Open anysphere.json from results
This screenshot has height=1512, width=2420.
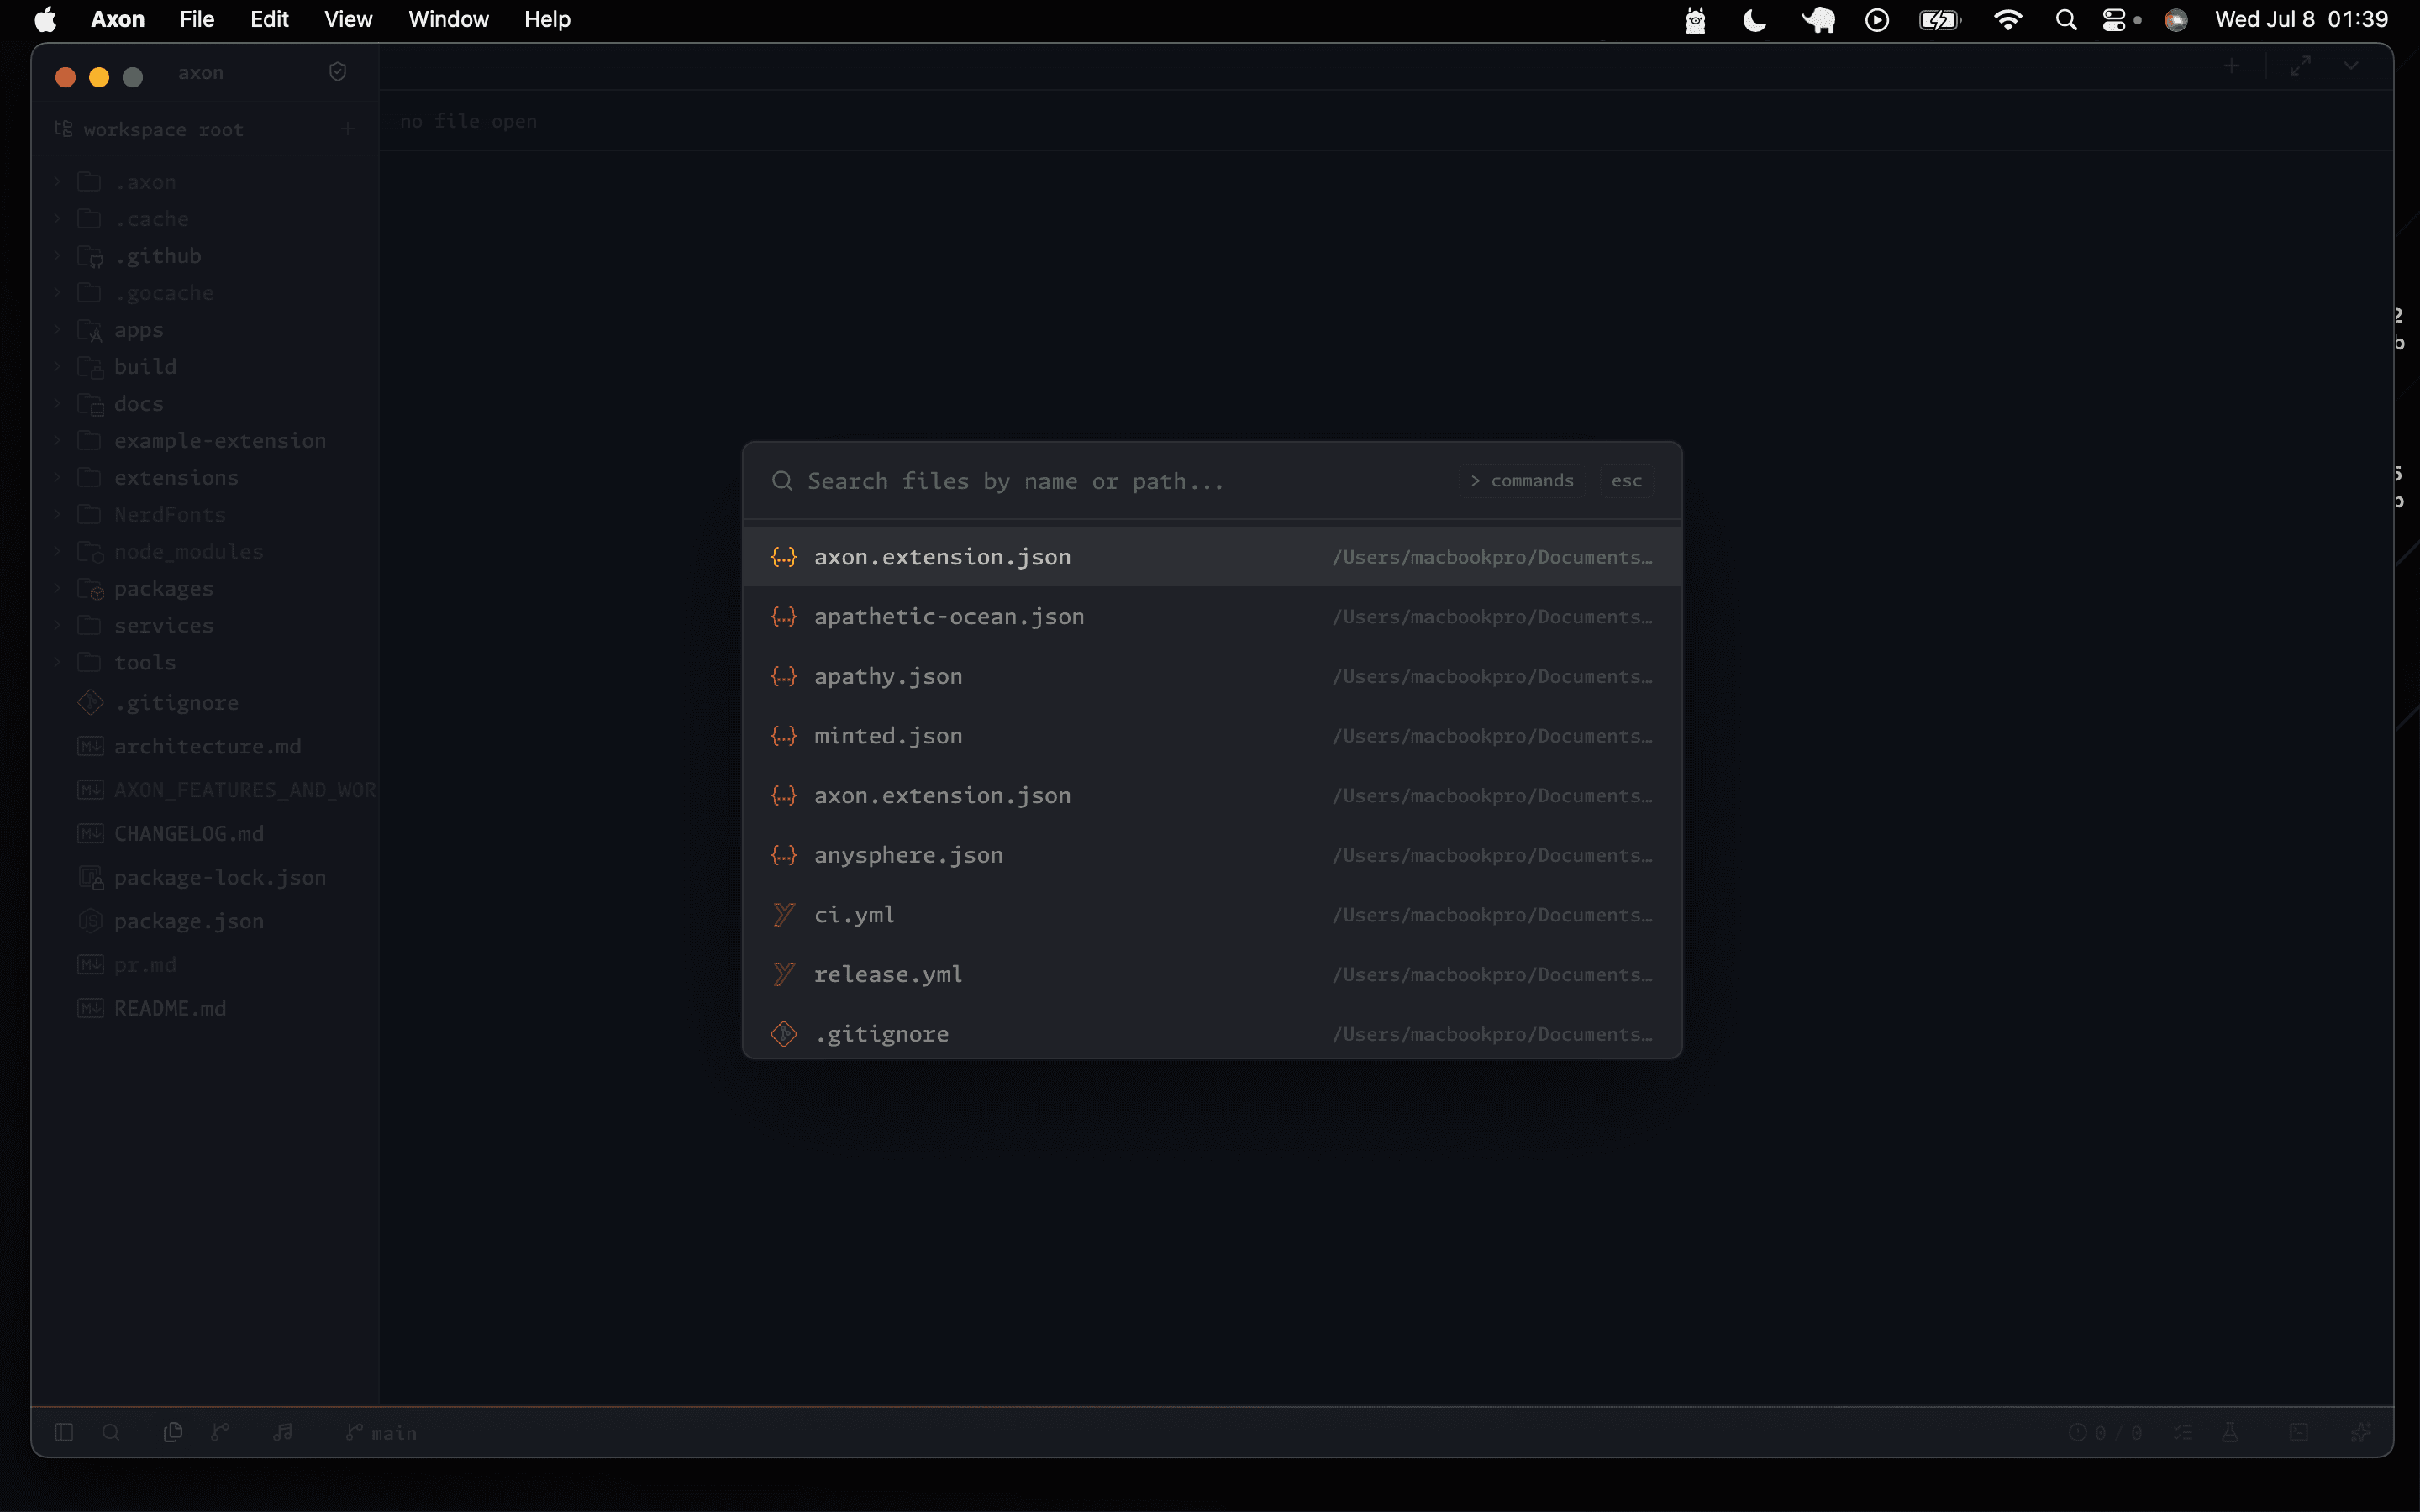(x=1212, y=855)
